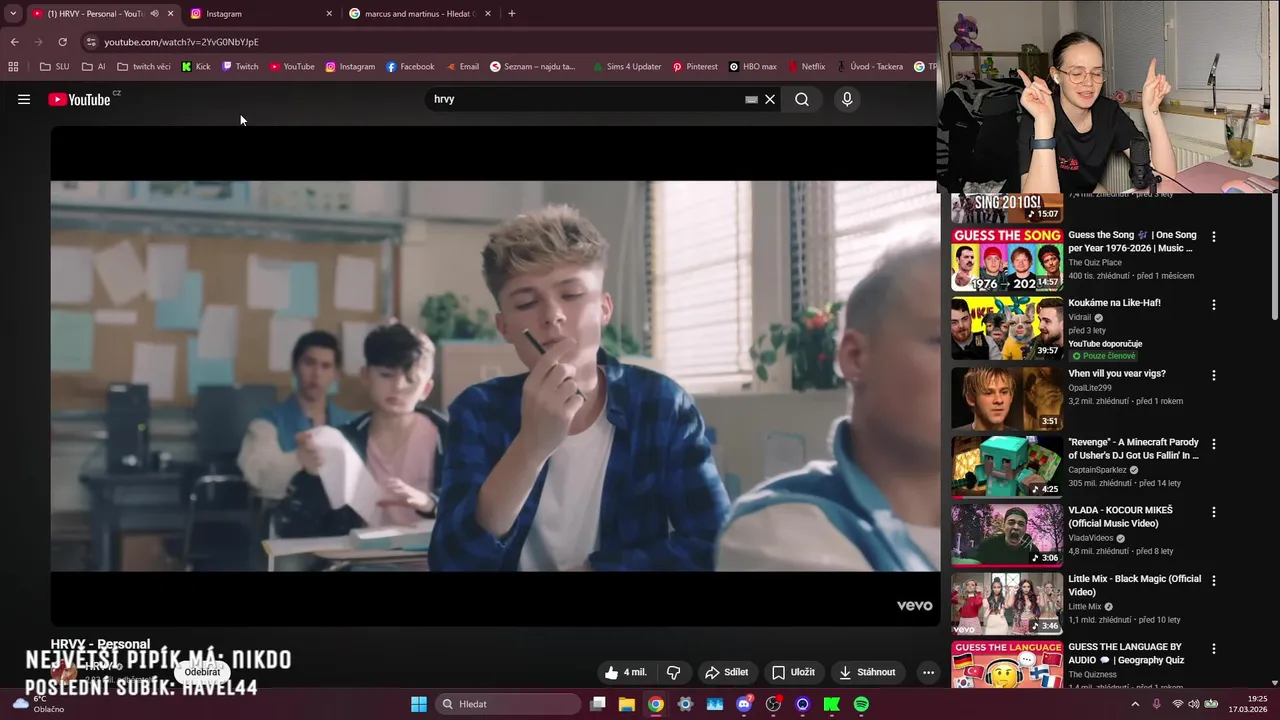Viewport: 1280px width, 720px height.
Task: Open the Netflix bookmark
Action: (x=807, y=67)
